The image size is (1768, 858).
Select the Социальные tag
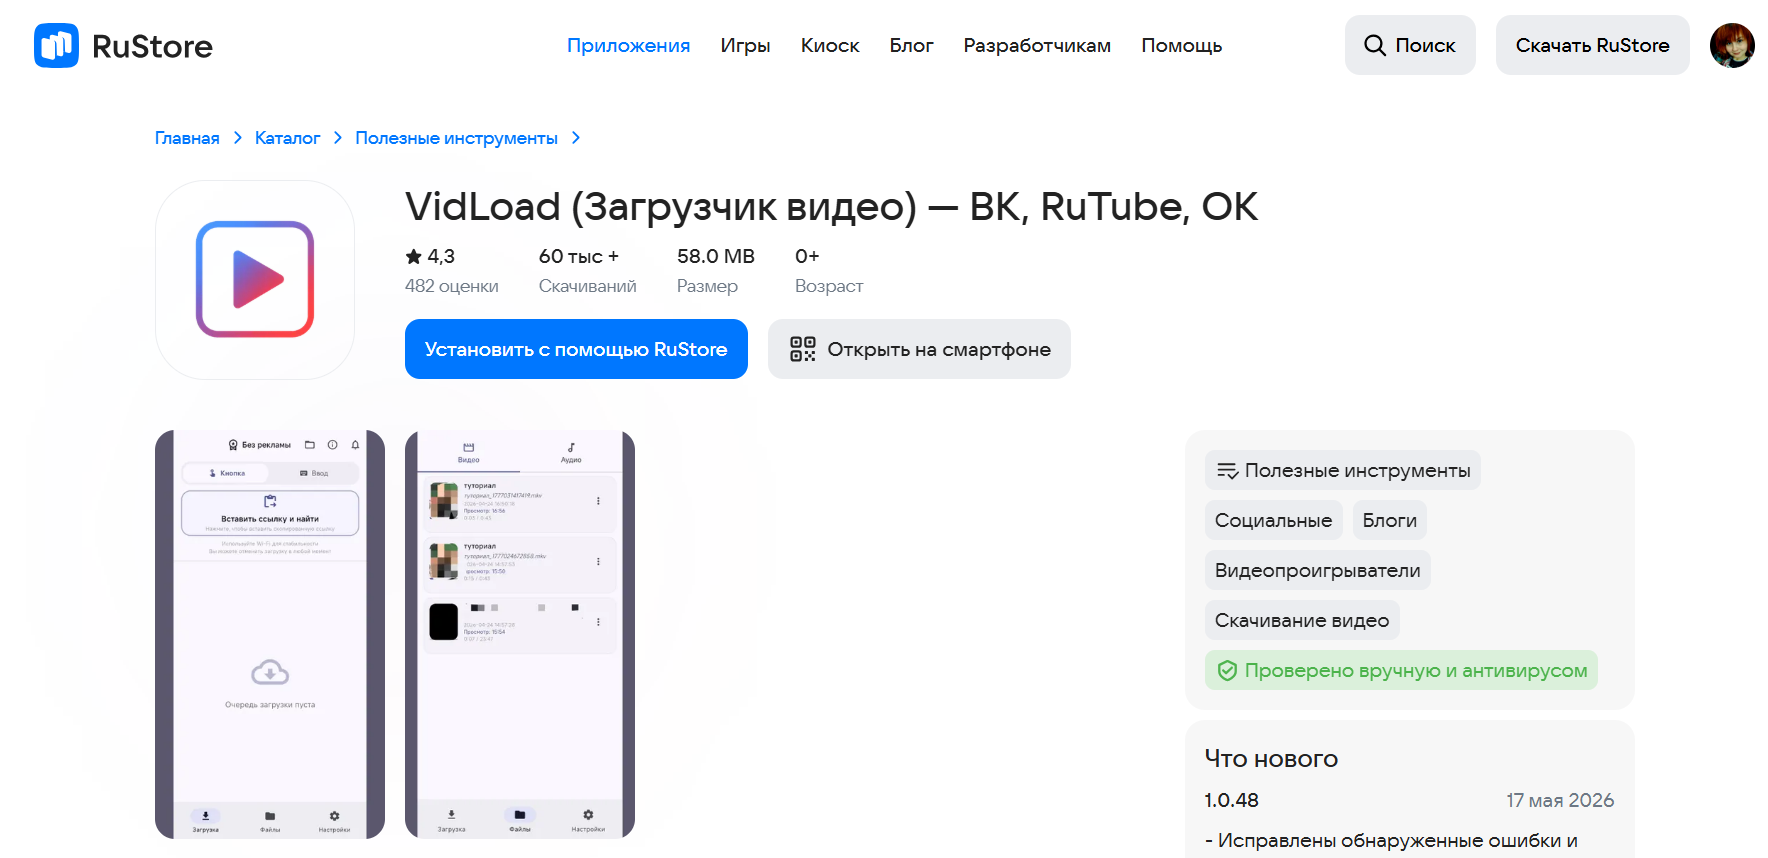1273,520
